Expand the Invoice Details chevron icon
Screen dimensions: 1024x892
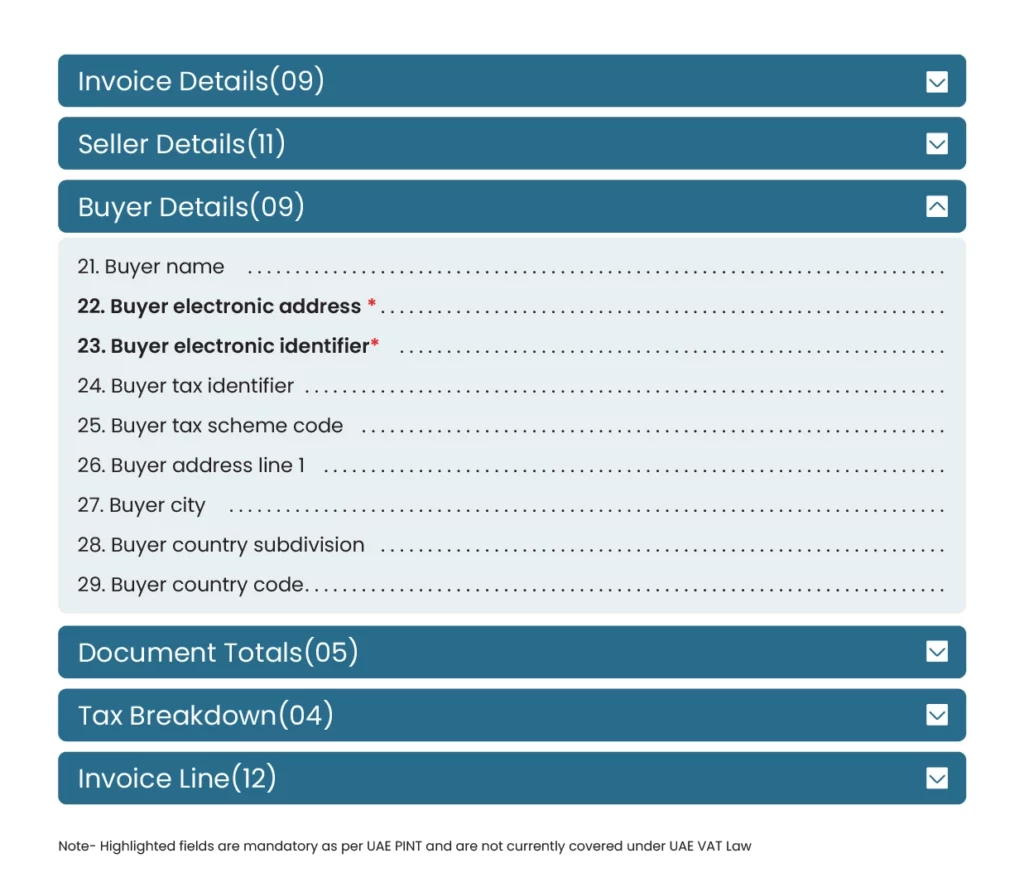tap(937, 82)
